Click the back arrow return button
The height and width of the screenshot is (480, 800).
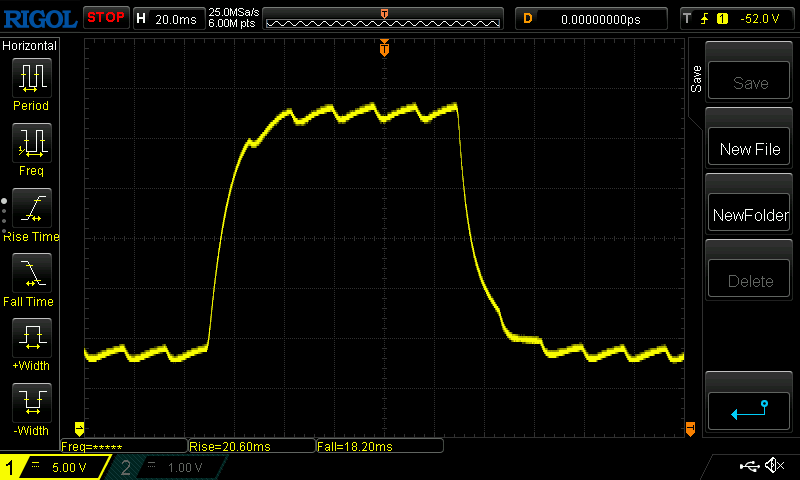750,409
